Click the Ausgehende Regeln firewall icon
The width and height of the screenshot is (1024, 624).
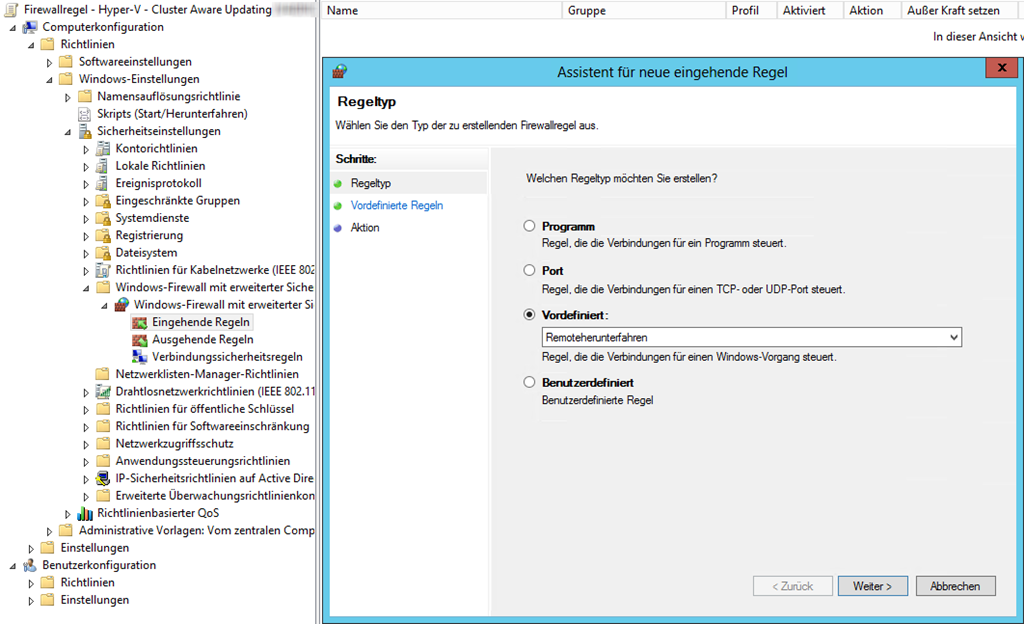click(139, 340)
